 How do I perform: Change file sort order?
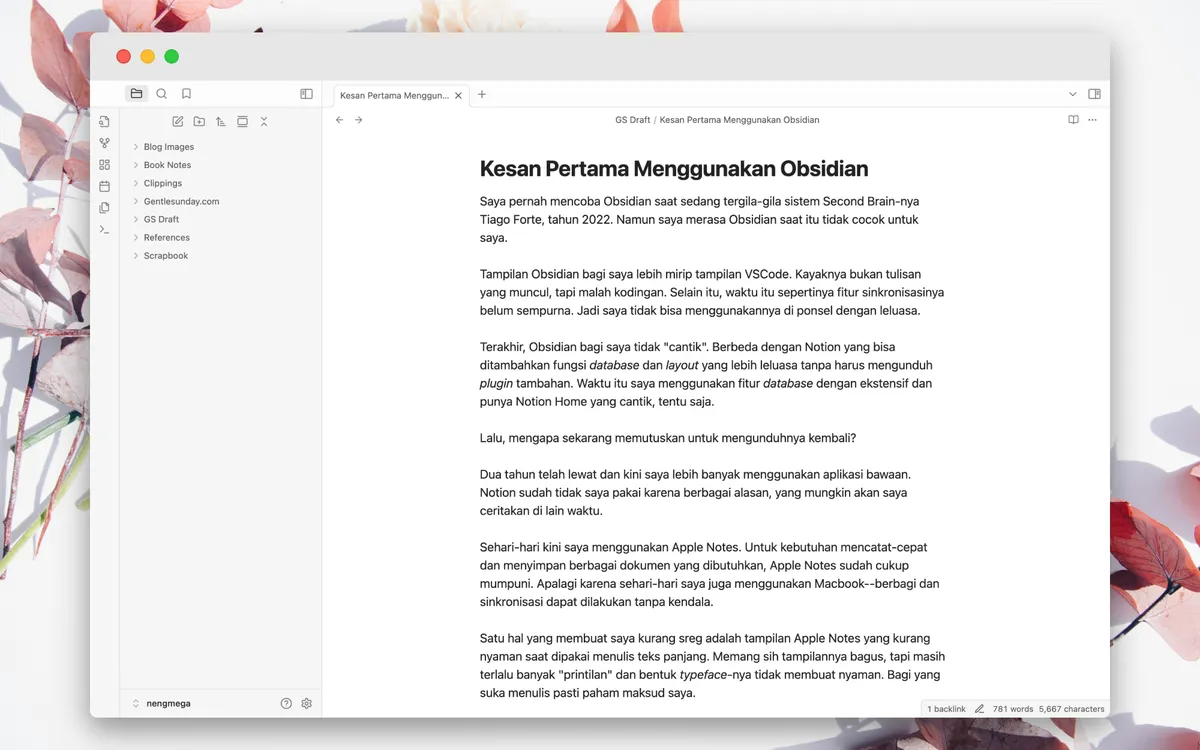coord(221,122)
